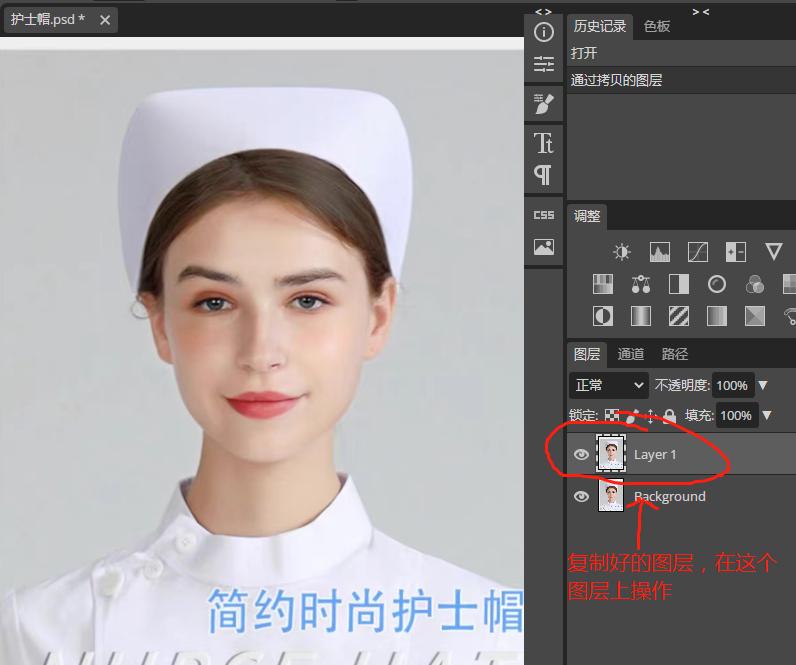Open the CSS panel icon

[x=544, y=215]
